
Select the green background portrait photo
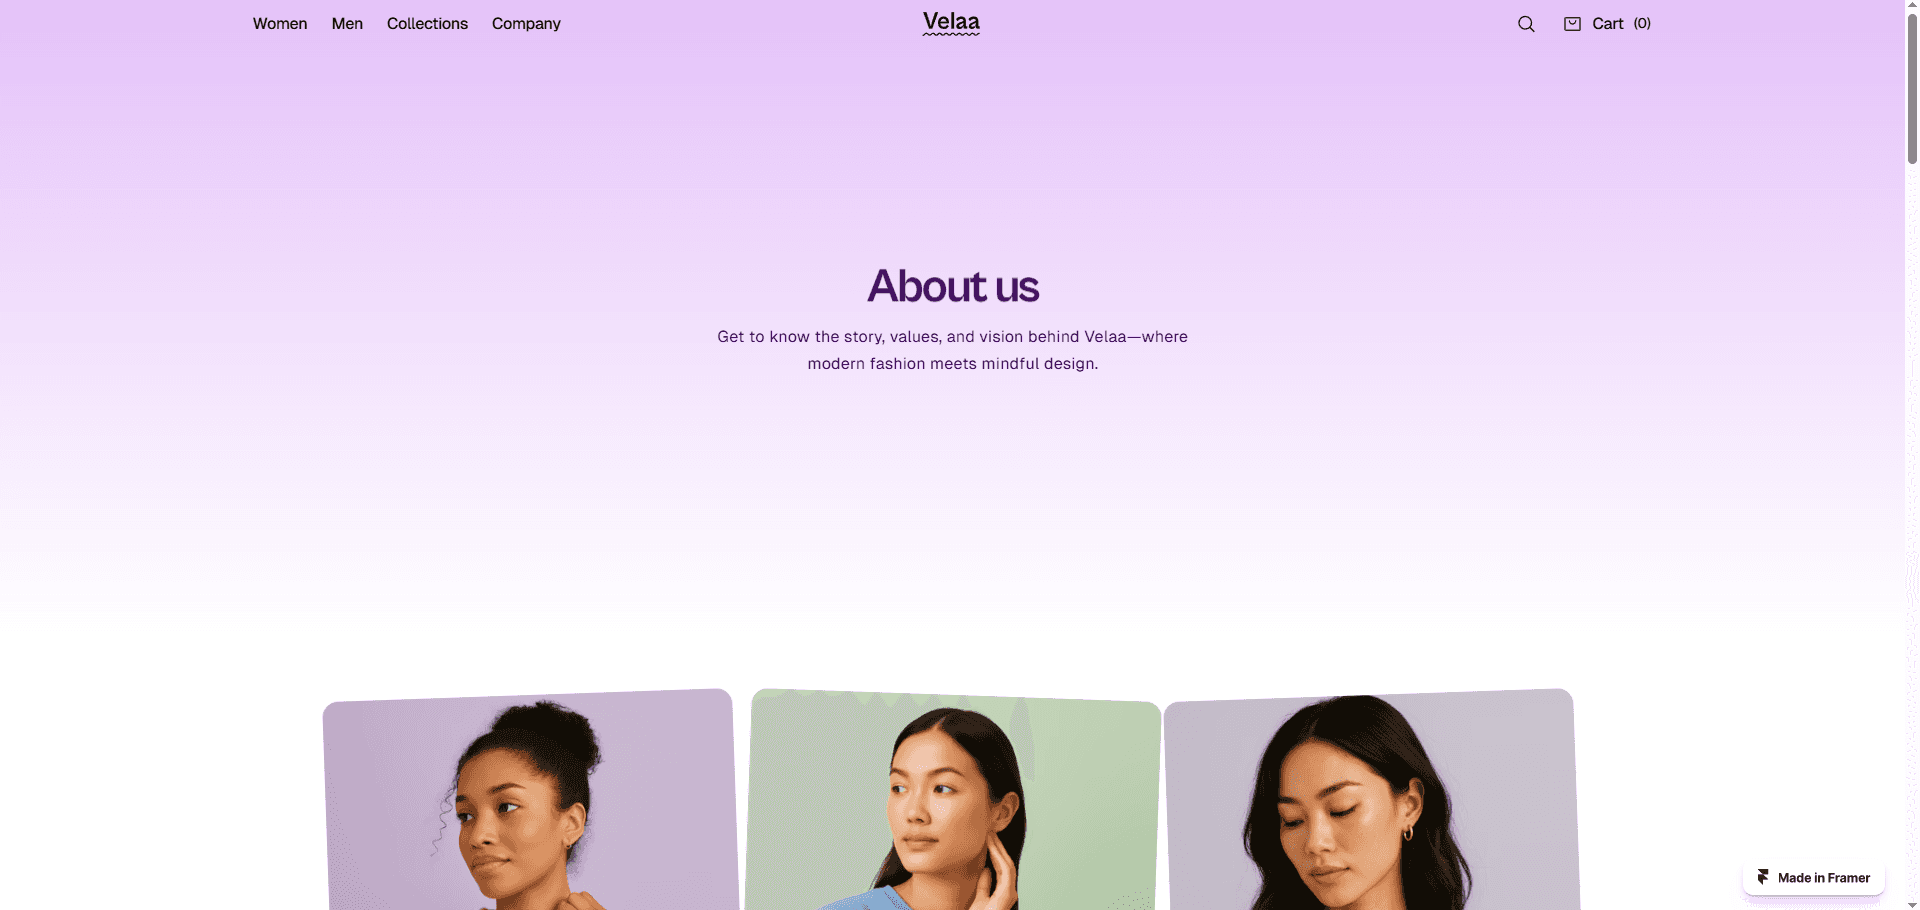tap(953, 800)
